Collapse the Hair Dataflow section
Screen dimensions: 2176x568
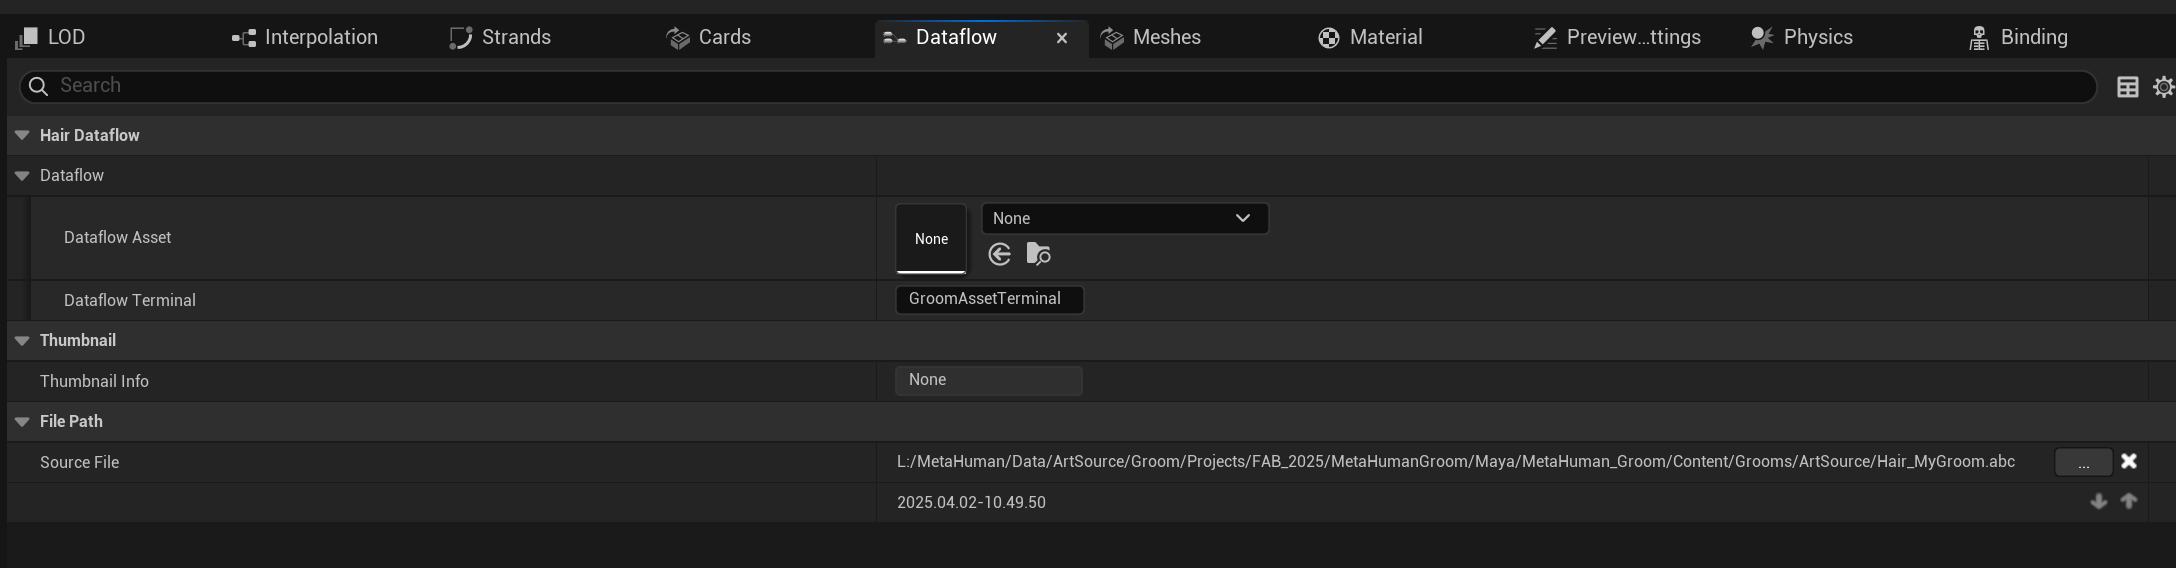pyautogui.click(x=22, y=135)
